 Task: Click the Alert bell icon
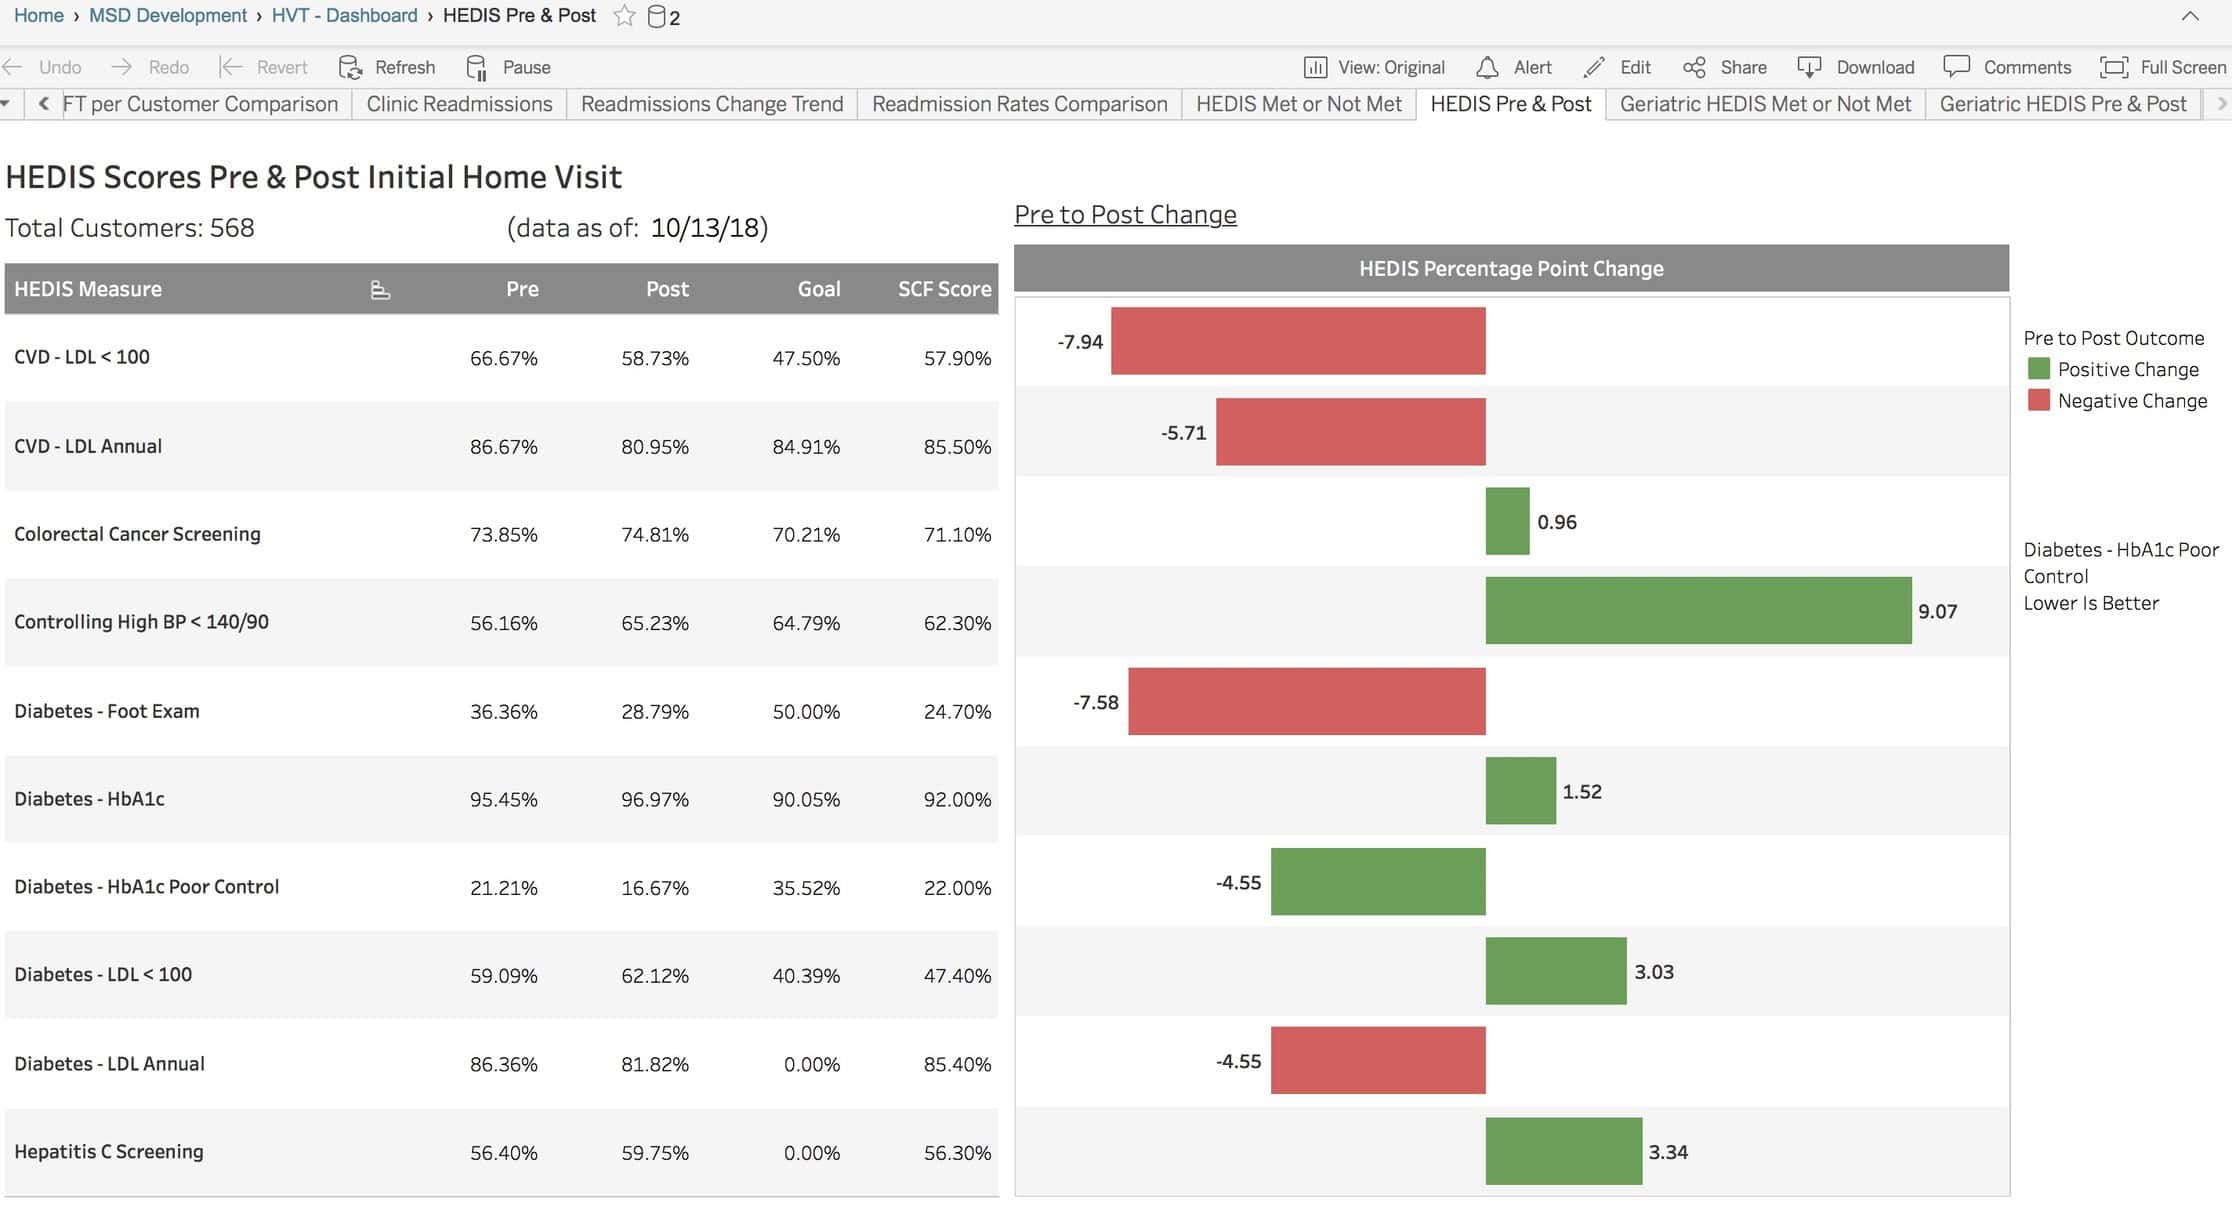pos(1487,67)
